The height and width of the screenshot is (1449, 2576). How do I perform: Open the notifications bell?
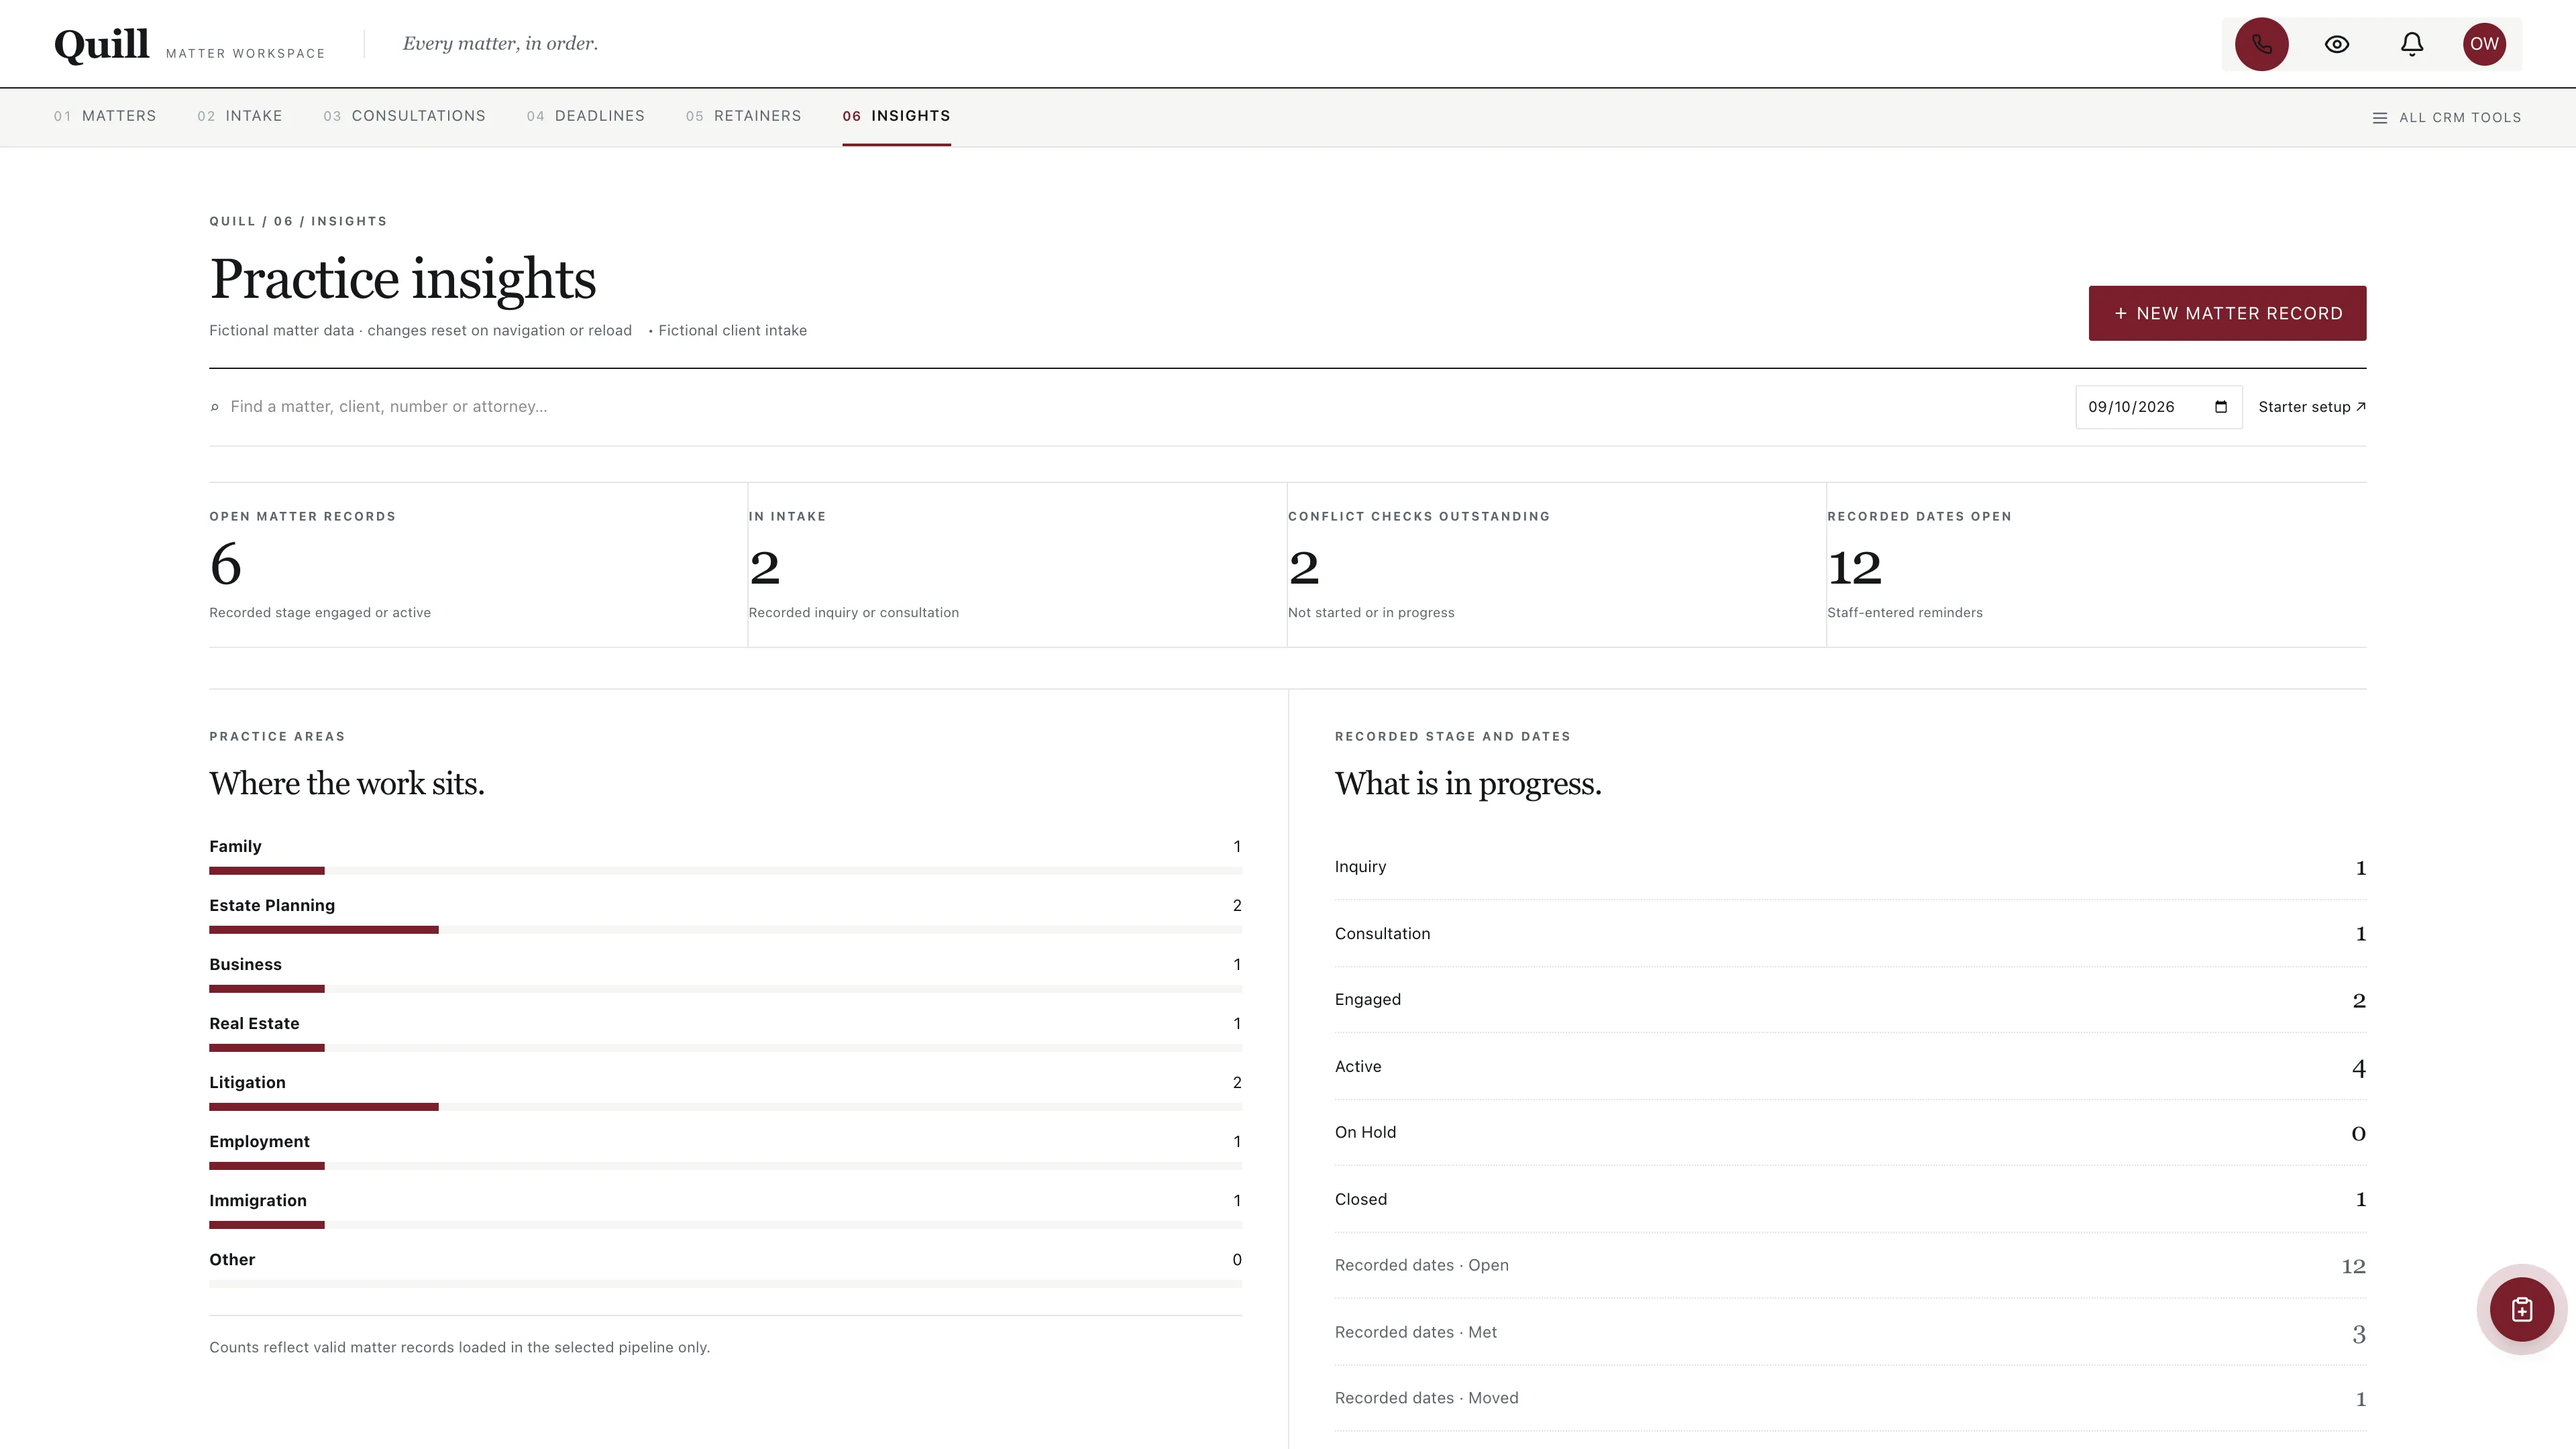2411,44
